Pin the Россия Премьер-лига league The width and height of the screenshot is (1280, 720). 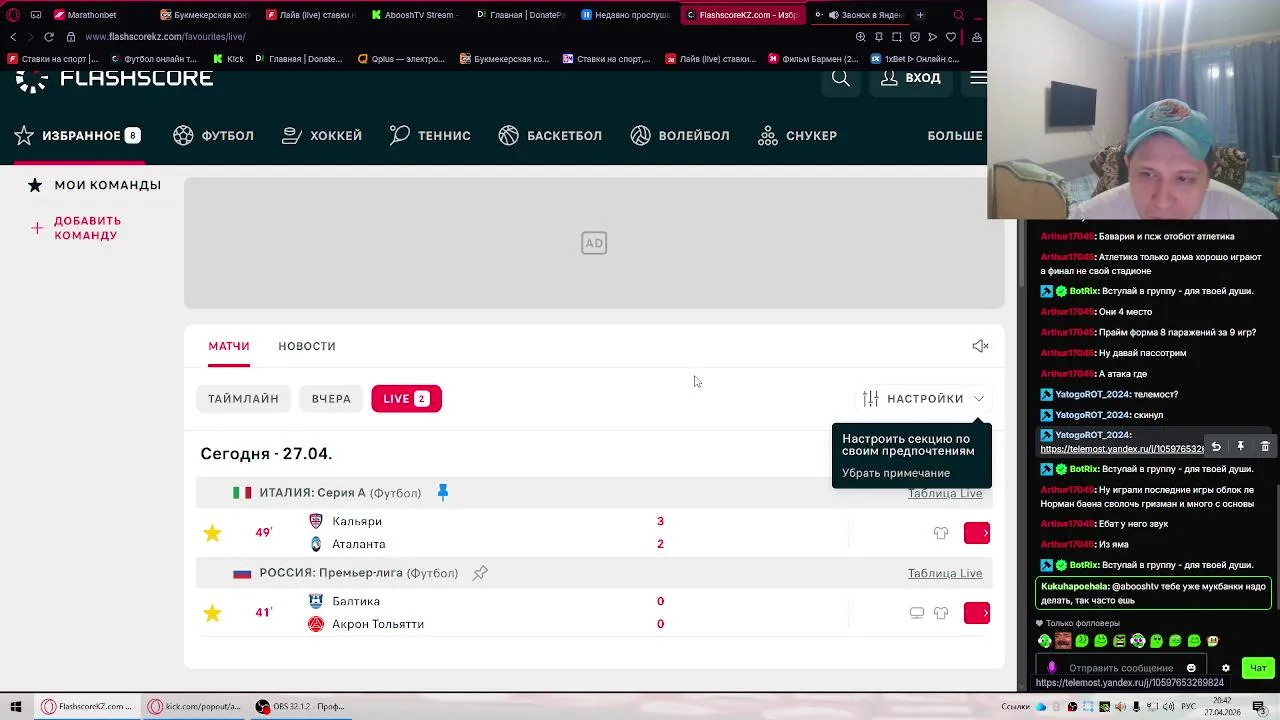pyautogui.click(x=480, y=573)
